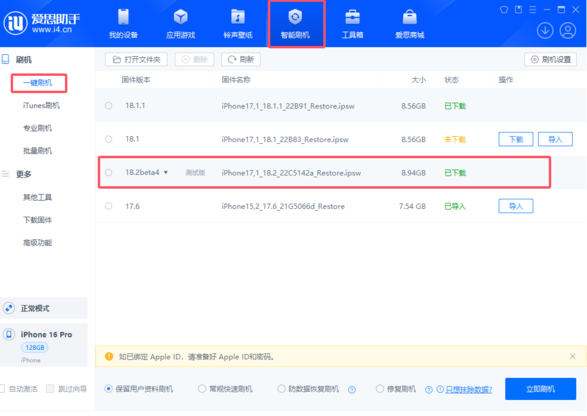Click the 删除 delete button
Viewport: 587px width, 416px height.
(x=194, y=60)
